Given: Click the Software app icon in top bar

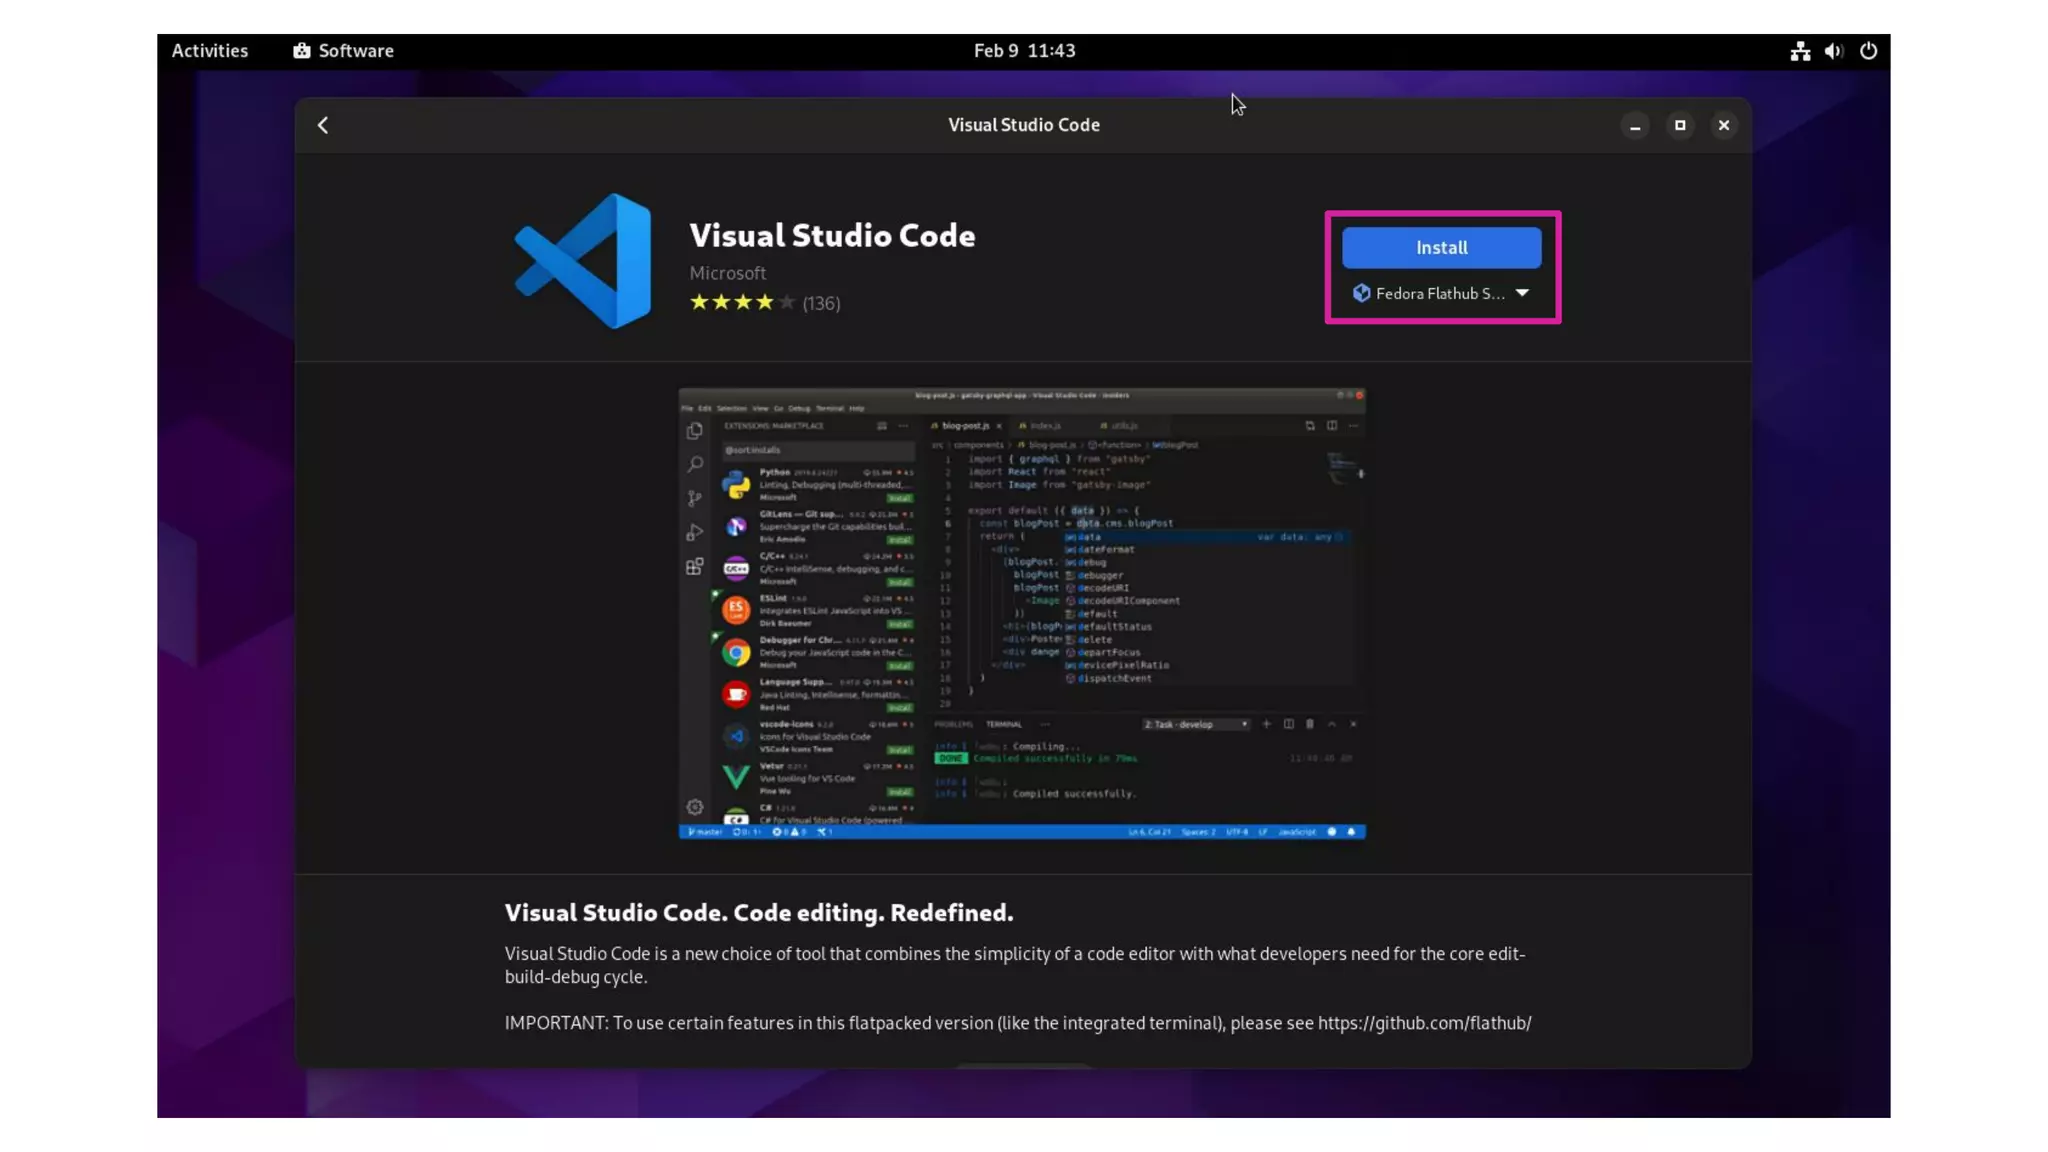Looking at the screenshot, I should pos(302,51).
